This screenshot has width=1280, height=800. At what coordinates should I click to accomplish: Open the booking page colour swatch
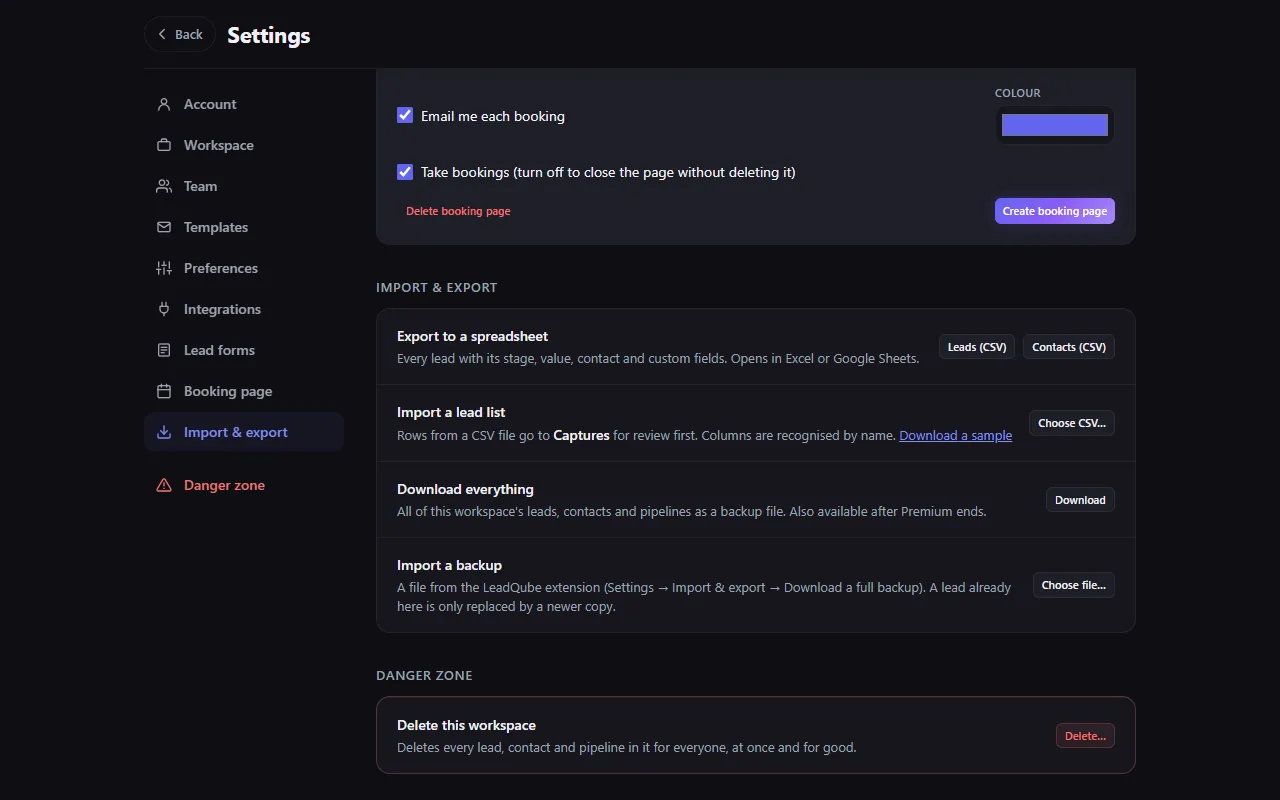1055,125
